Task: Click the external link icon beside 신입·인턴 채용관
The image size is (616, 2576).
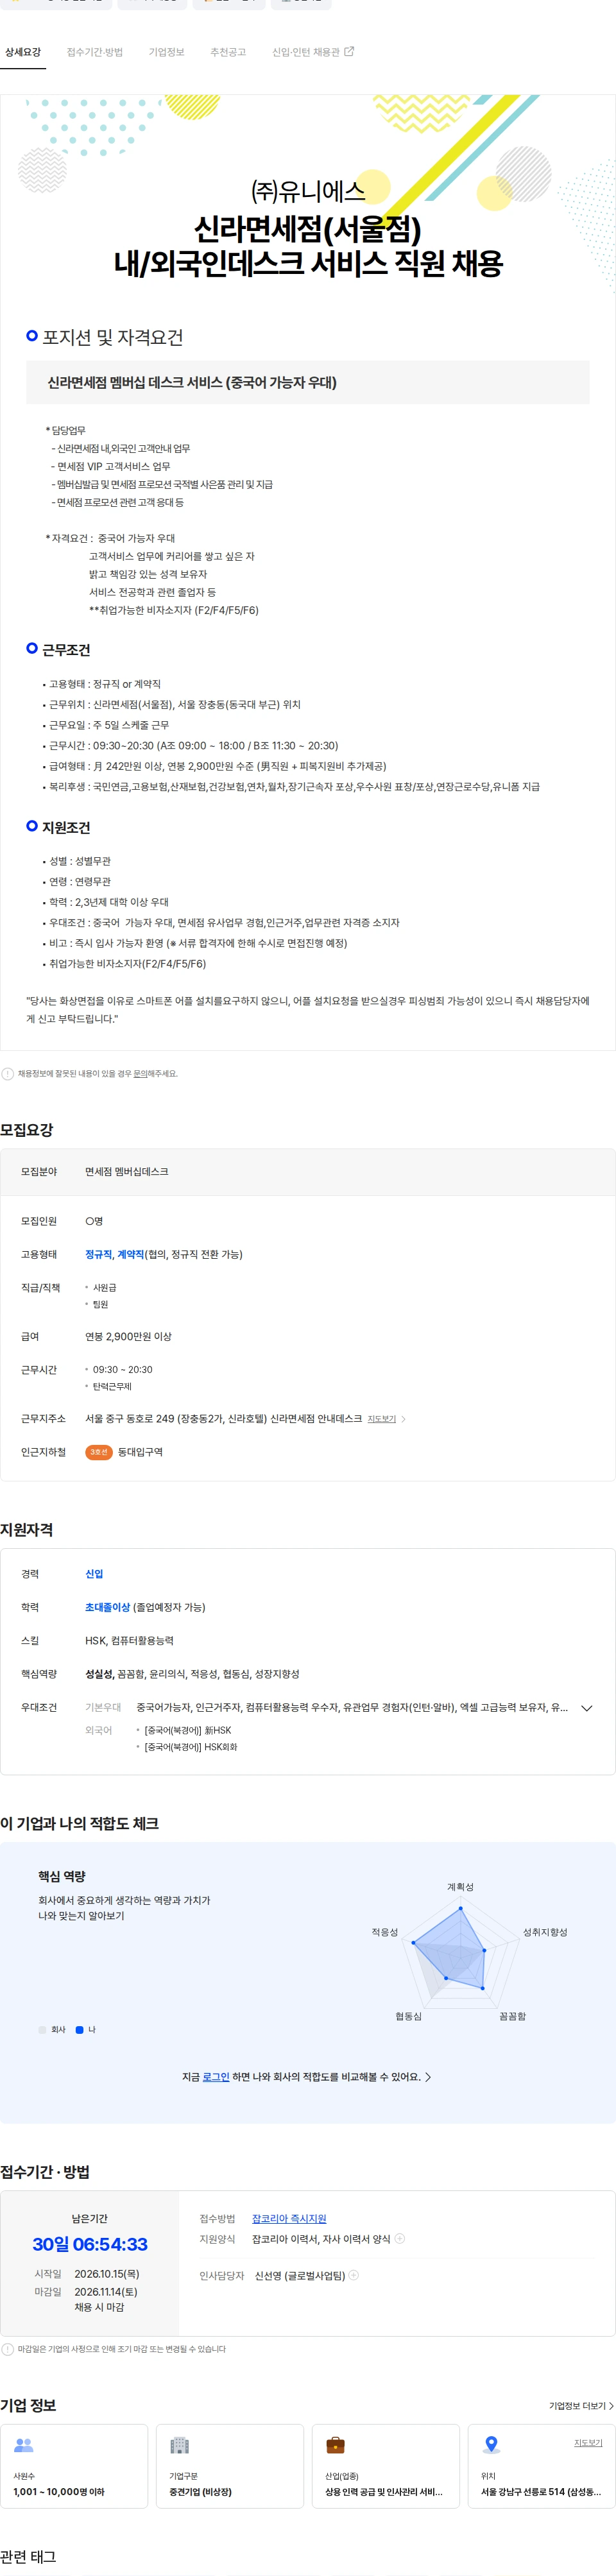Action: pyautogui.click(x=349, y=51)
